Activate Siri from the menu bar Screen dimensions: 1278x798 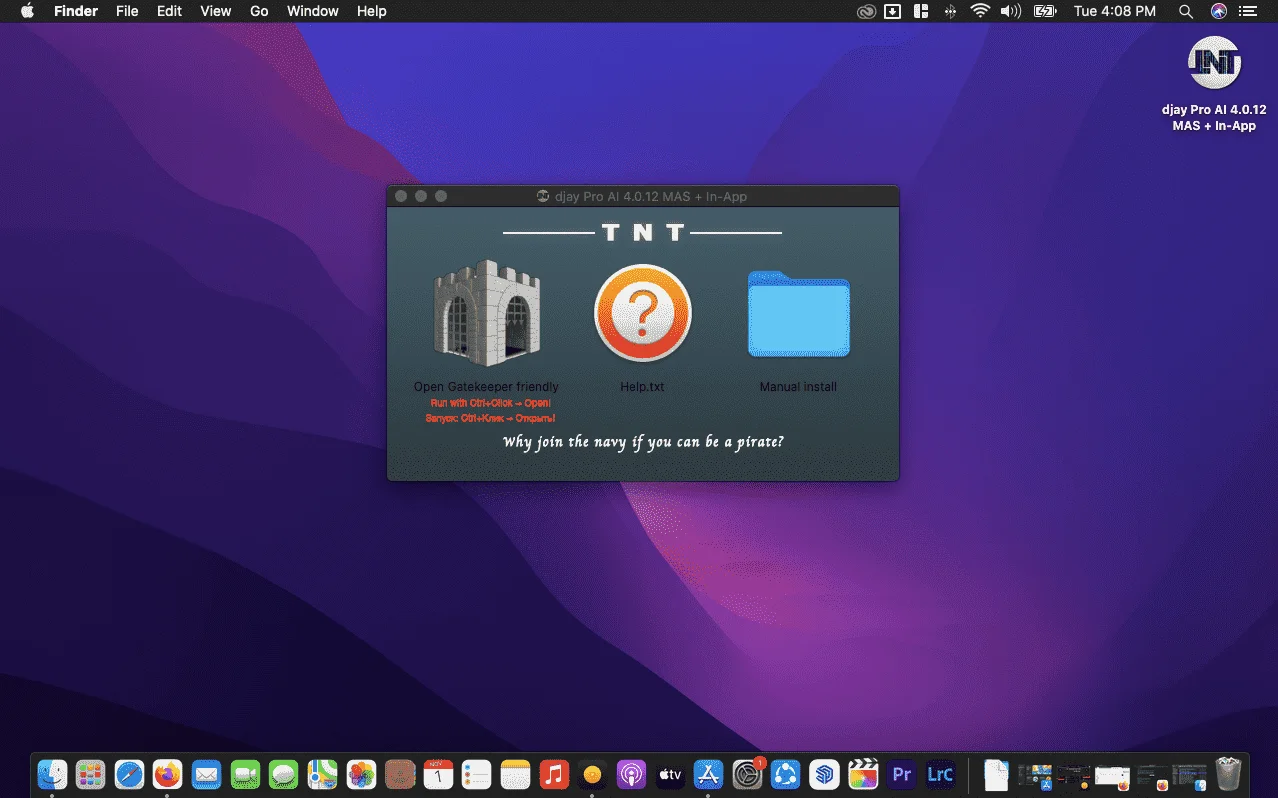tap(1218, 11)
